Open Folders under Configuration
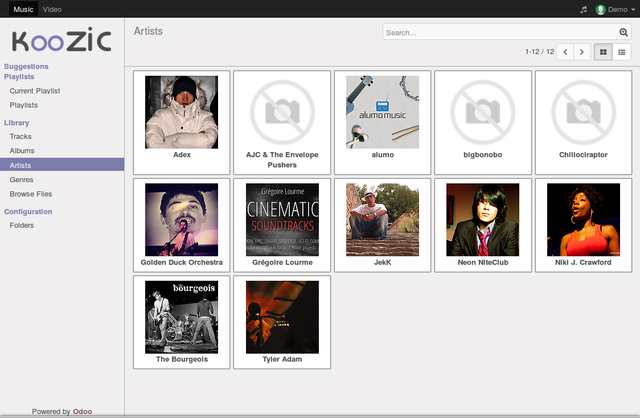 (x=22, y=225)
